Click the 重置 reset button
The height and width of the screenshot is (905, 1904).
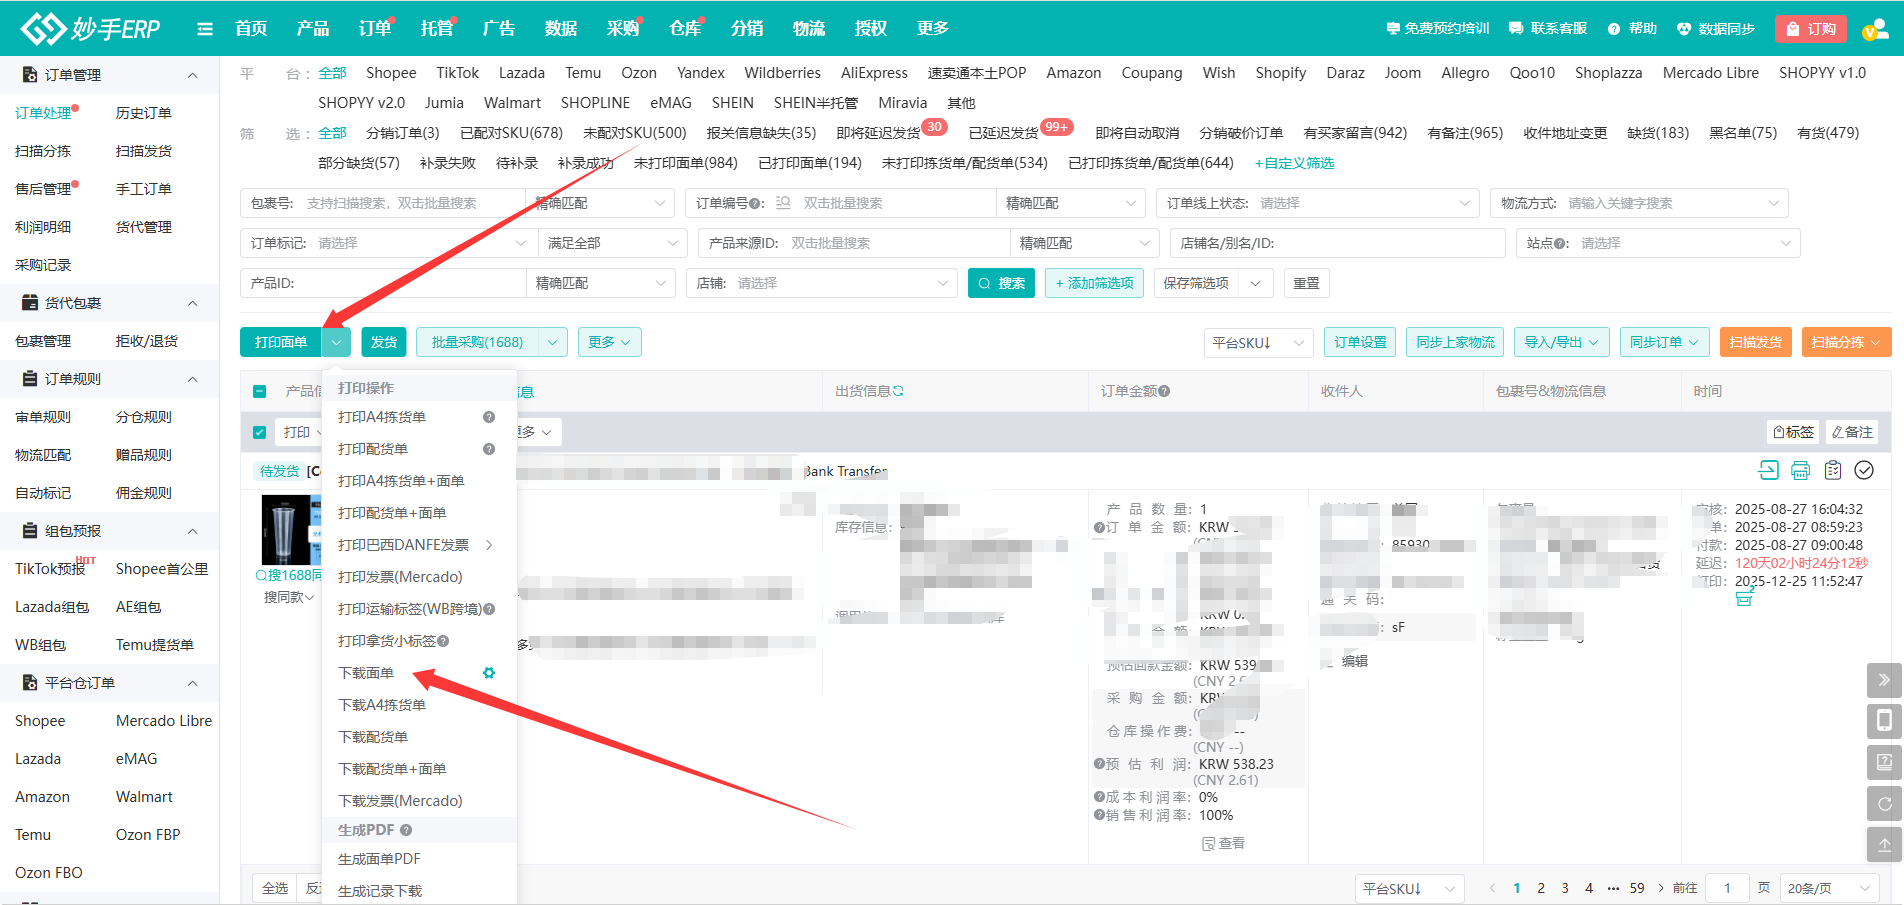coord(1306,283)
